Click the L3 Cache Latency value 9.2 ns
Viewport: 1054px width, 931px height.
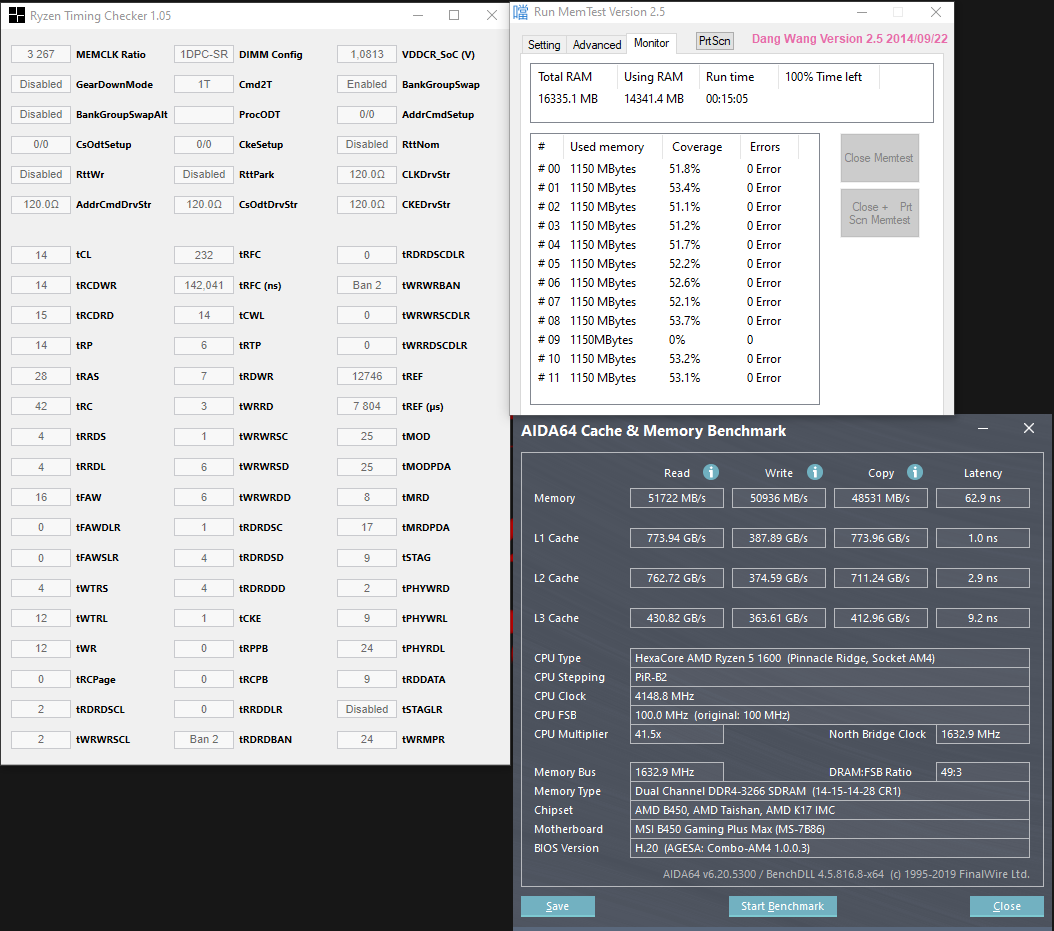[x=983, y=618]
